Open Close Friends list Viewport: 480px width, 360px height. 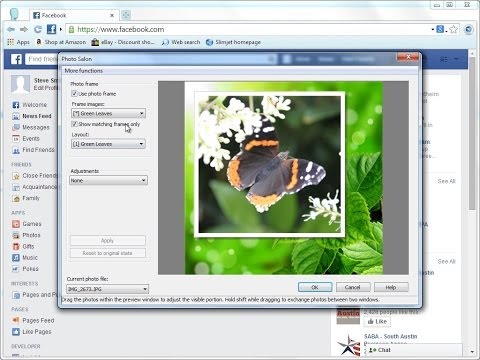click(35, 176)
